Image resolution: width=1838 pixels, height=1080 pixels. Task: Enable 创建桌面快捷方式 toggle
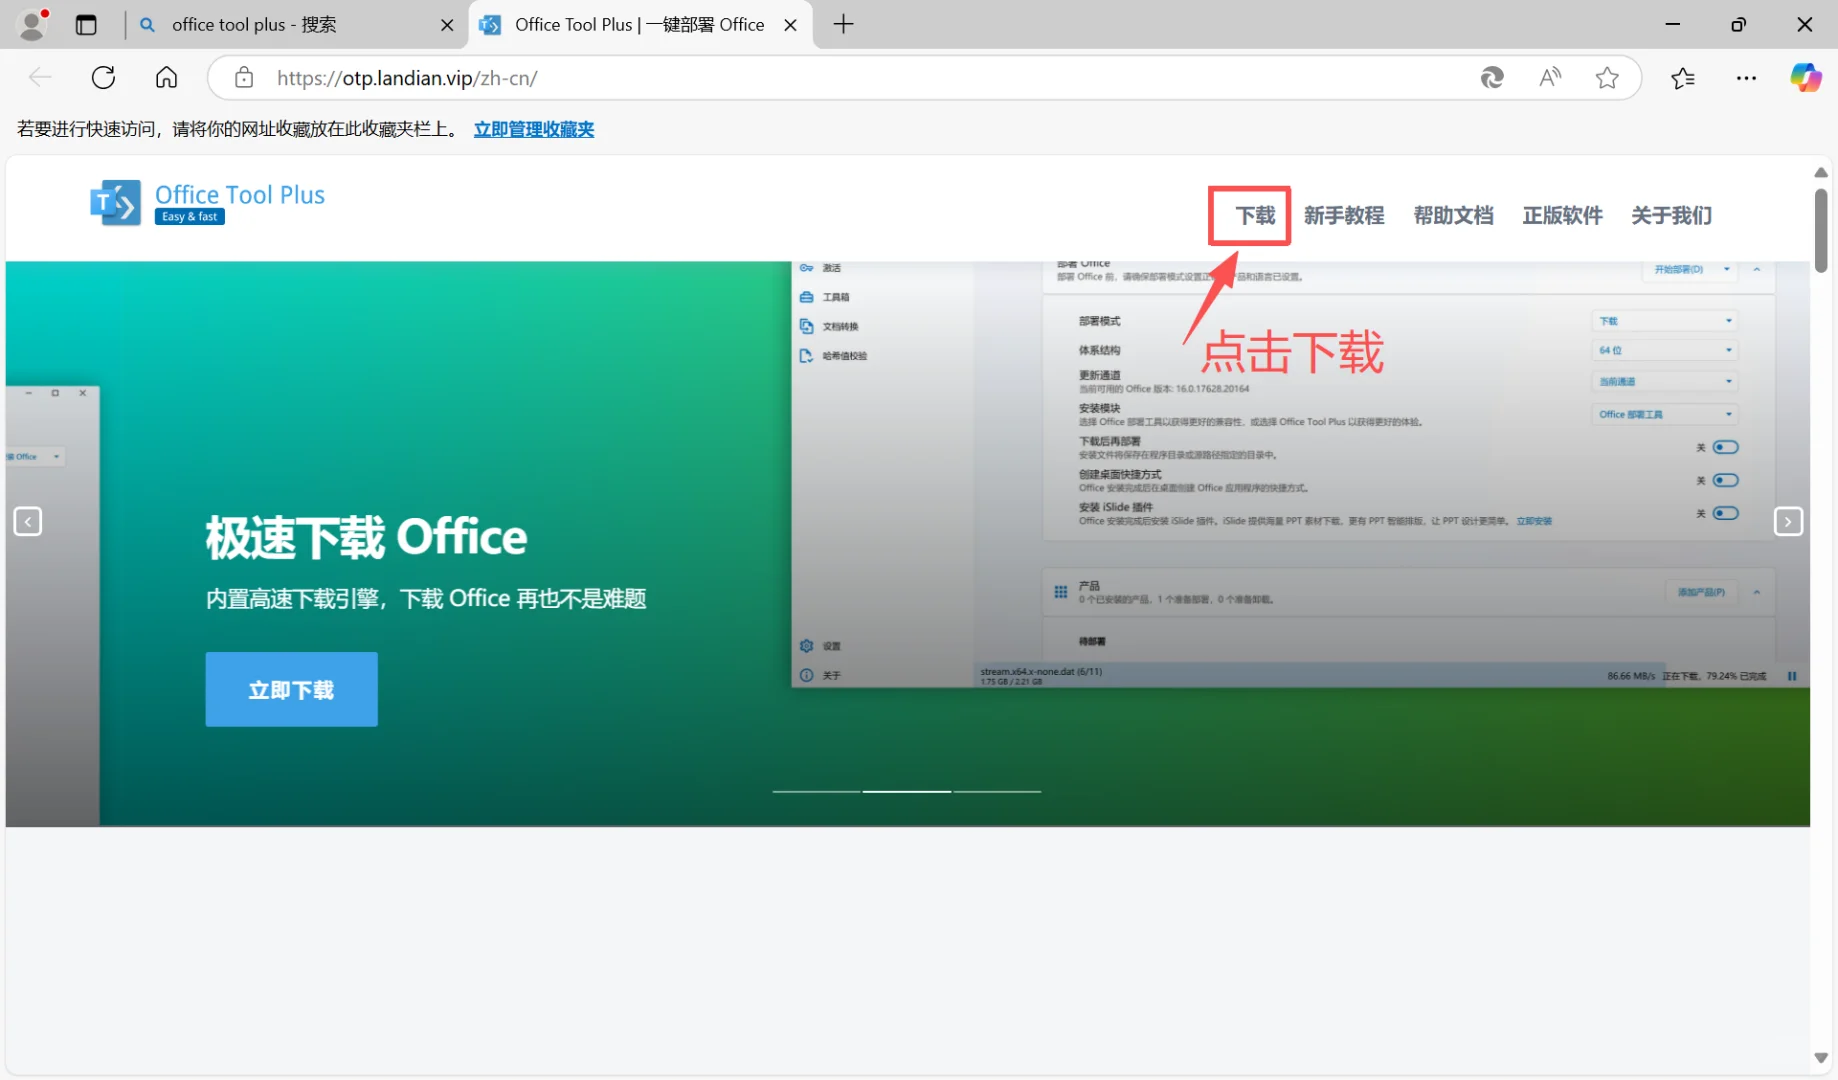click(1725, 480)
